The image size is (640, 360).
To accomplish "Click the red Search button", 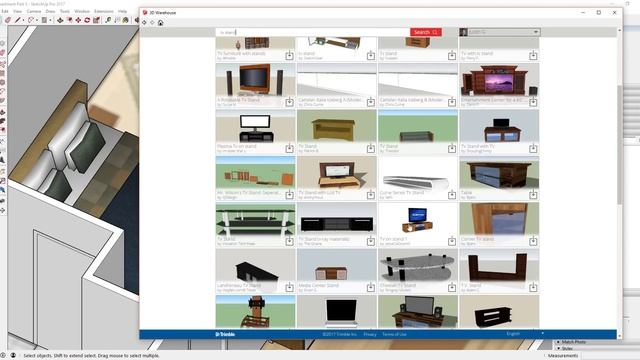I will (x=426, y=32).
